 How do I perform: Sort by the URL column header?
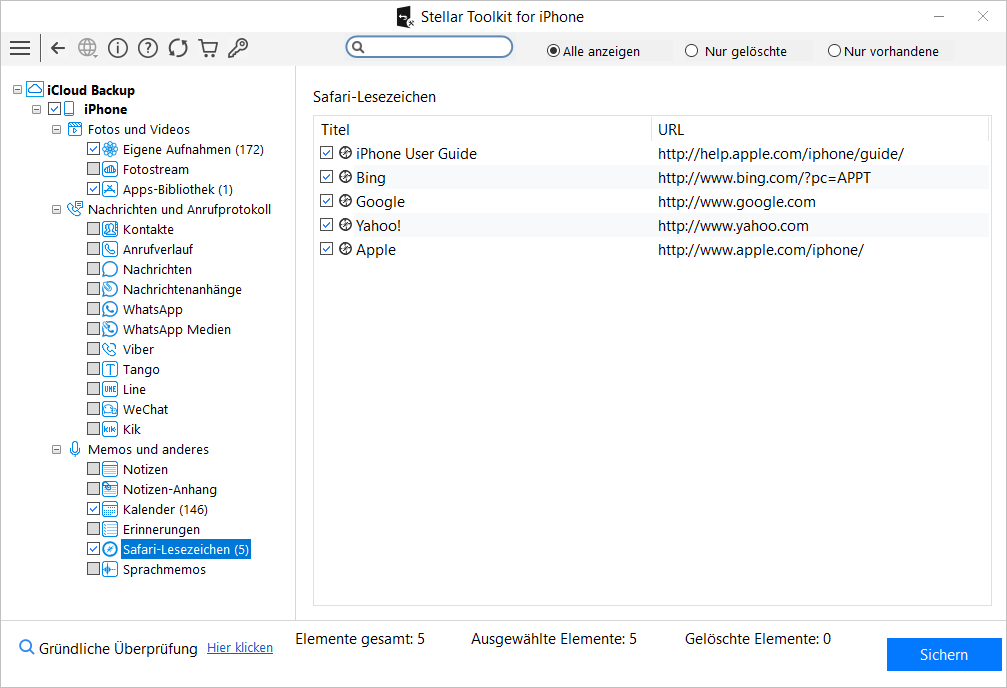(x=820, y=130)
